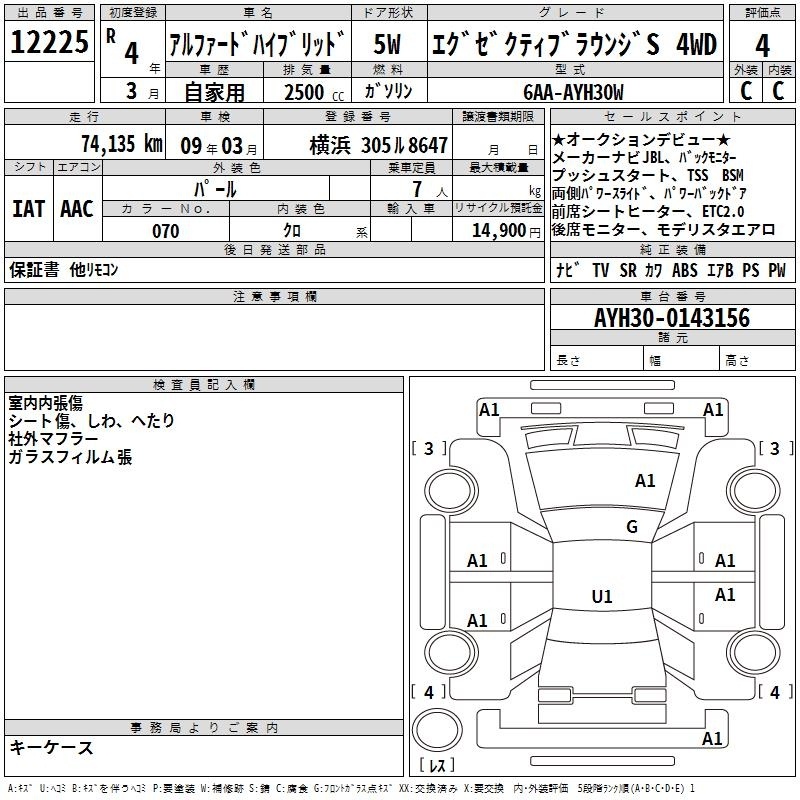The width and height of the screenshot is (800, 800).
Task: Select the A1 marker on the hood
Action: 645,481
